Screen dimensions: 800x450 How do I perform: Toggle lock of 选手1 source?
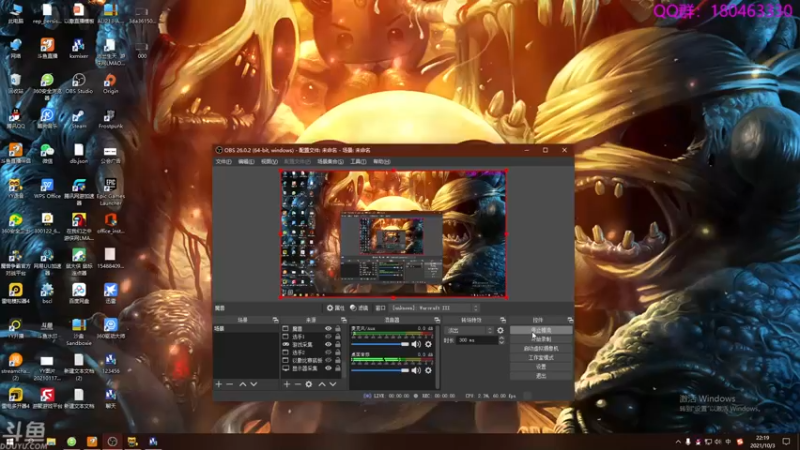pos(338,337)
